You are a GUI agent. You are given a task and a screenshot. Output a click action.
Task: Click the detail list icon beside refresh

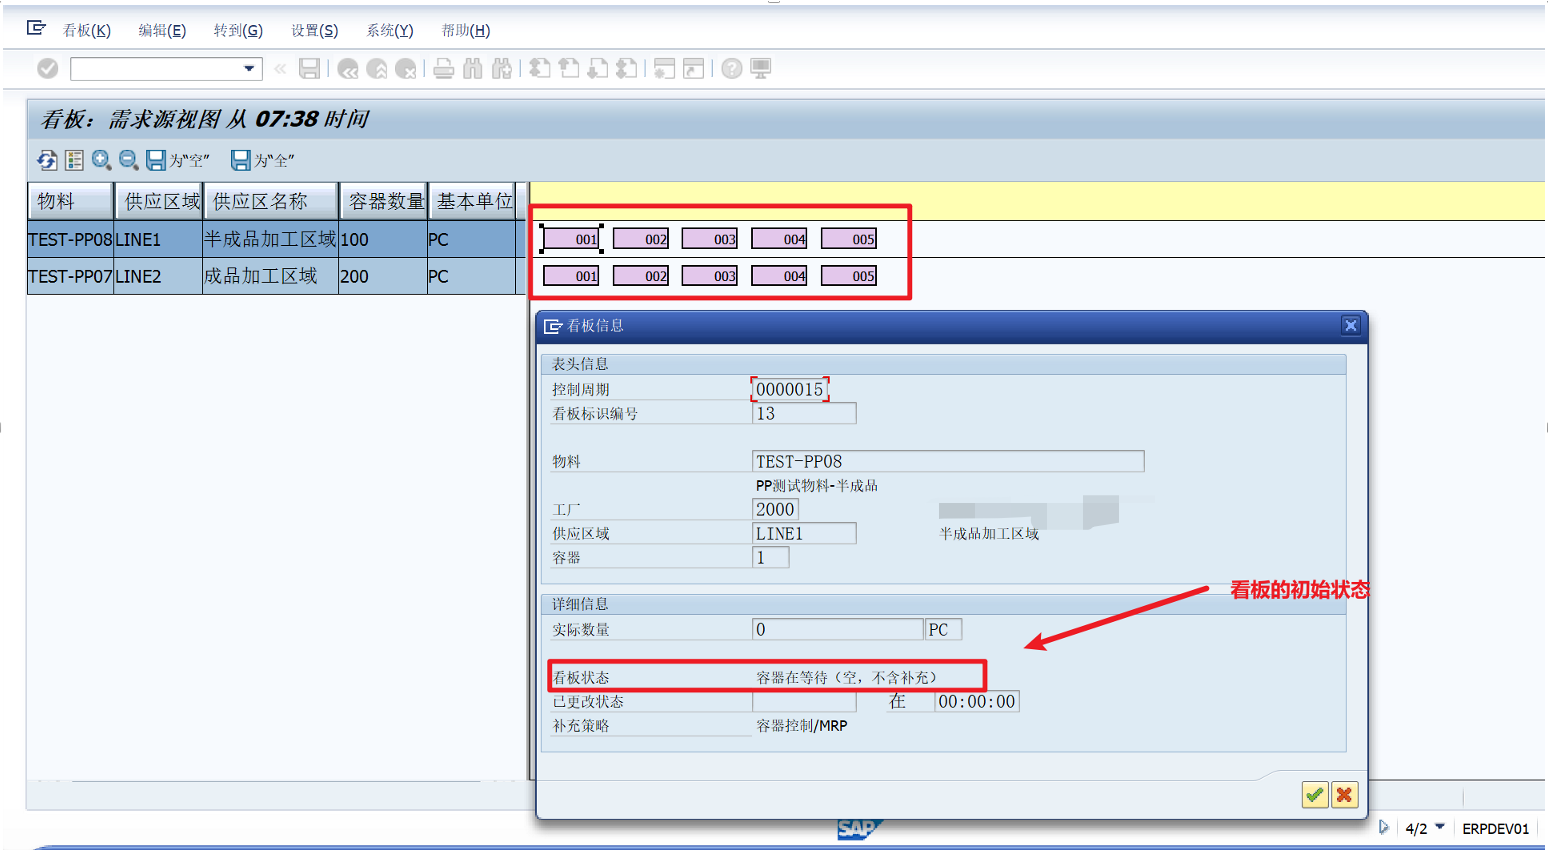pyautogui.click(x=73, y=160)
